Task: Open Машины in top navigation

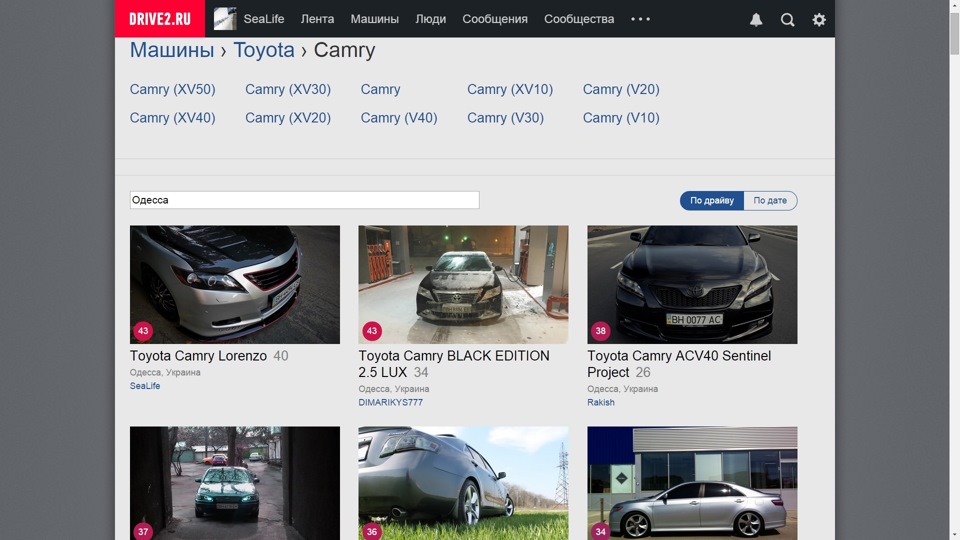Action: [375, 19]
